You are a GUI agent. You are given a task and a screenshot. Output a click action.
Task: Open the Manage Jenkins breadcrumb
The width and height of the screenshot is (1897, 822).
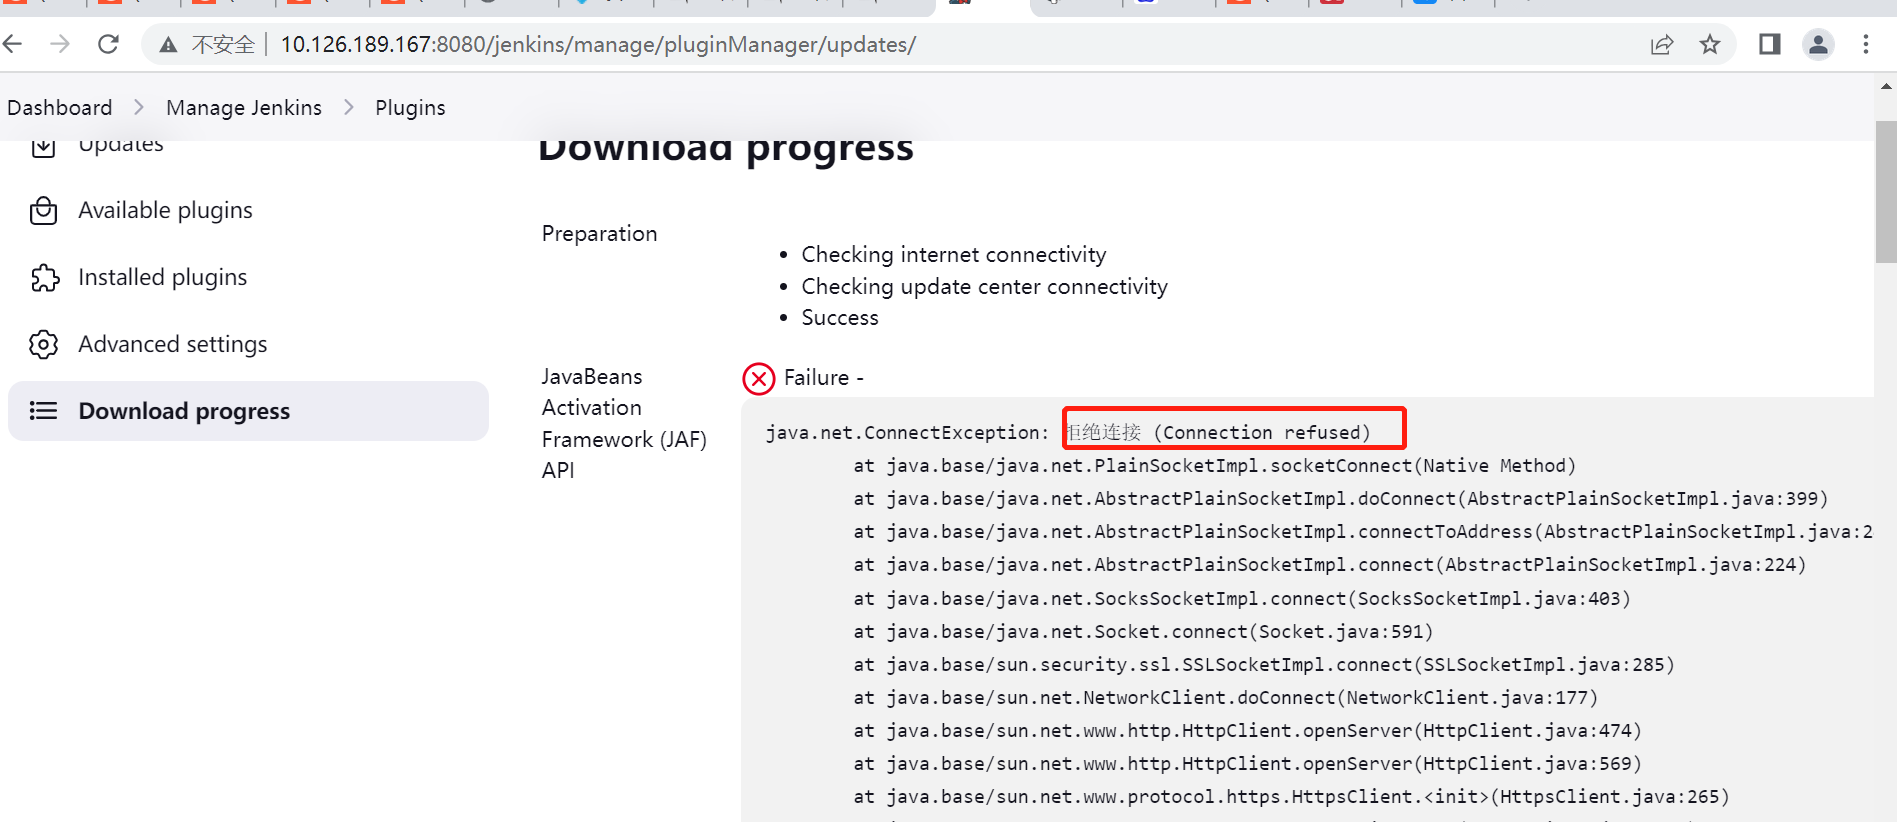pyautogui.click(x=244, y=108)
